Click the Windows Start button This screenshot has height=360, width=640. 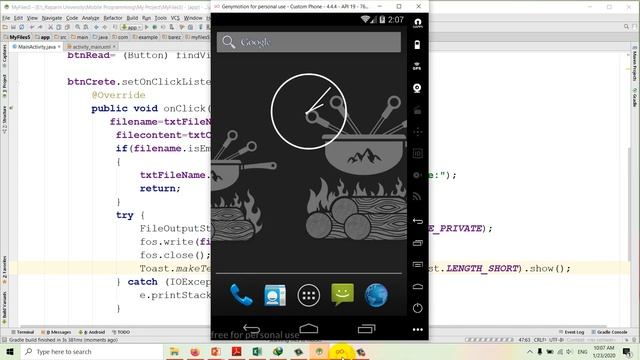coord(10,351)
